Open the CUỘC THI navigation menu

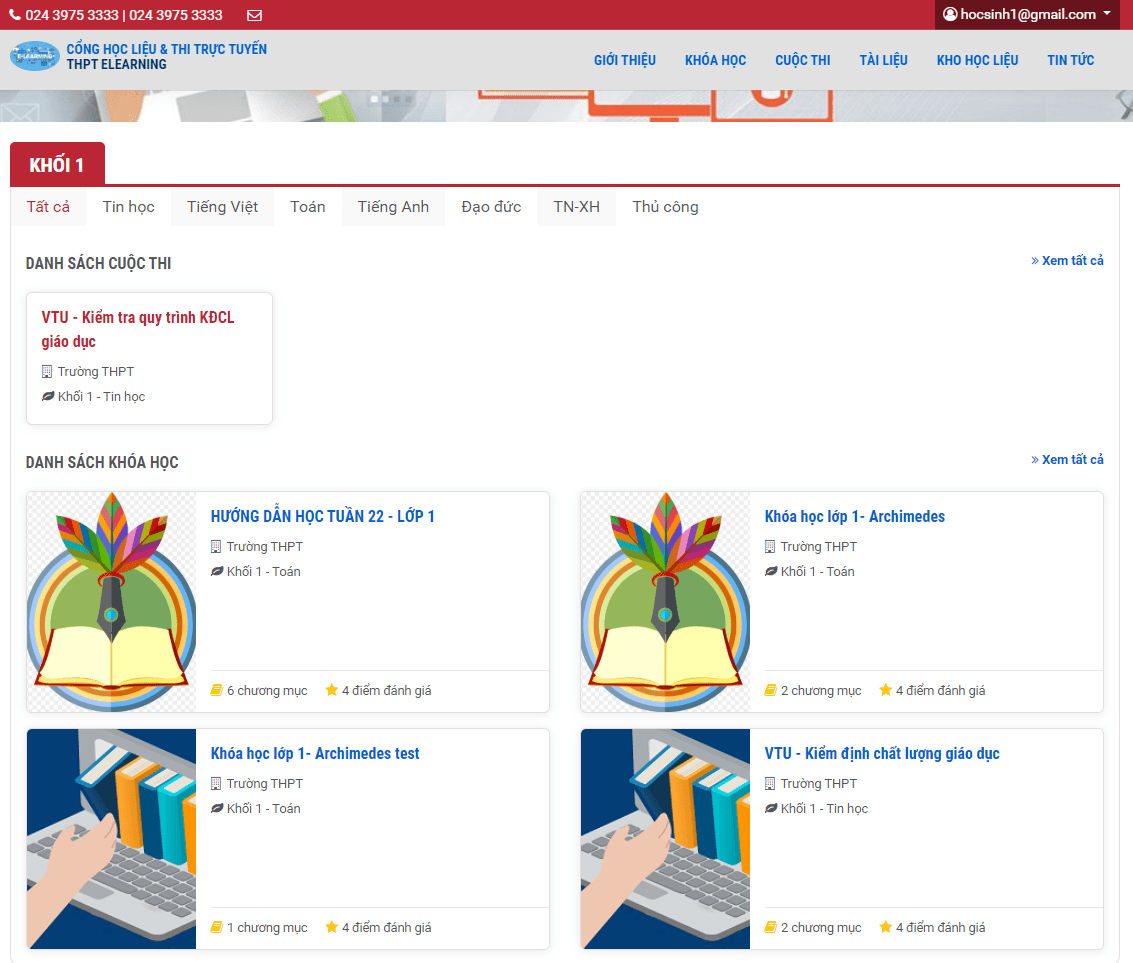tap(802, 60)
